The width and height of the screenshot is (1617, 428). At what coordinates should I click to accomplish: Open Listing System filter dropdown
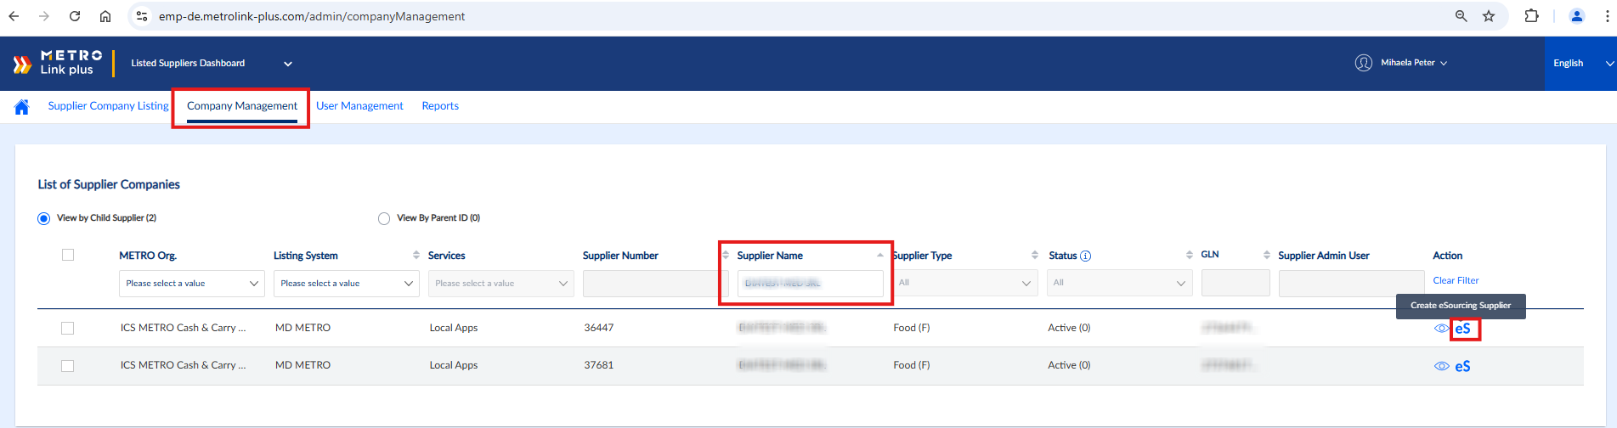coord(346,283)
